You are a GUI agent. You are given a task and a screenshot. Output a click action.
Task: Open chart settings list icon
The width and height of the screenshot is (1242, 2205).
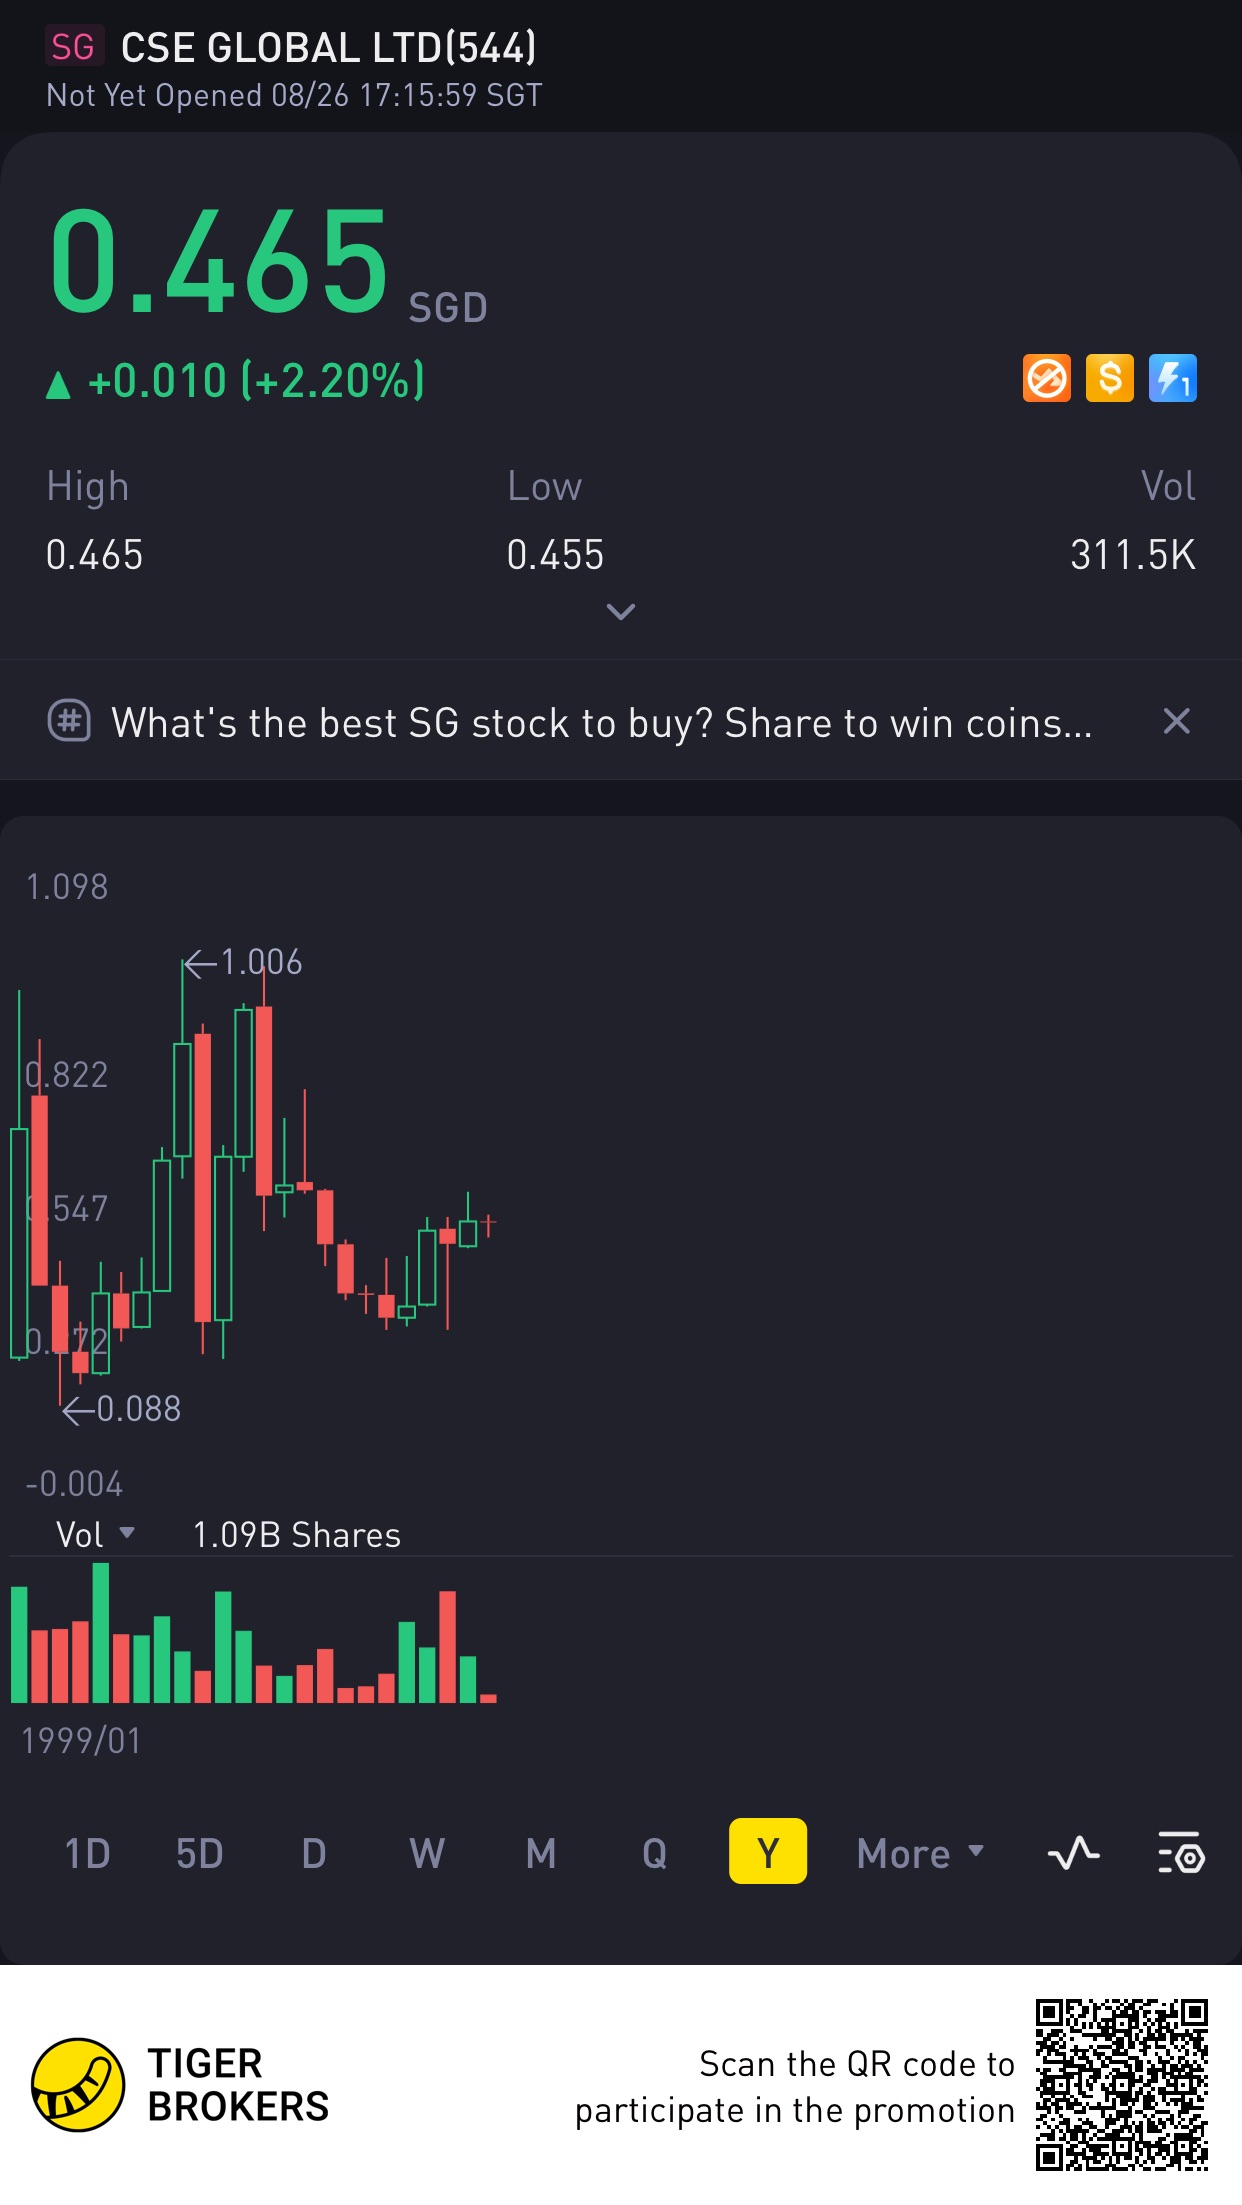coord(1181,1853)
